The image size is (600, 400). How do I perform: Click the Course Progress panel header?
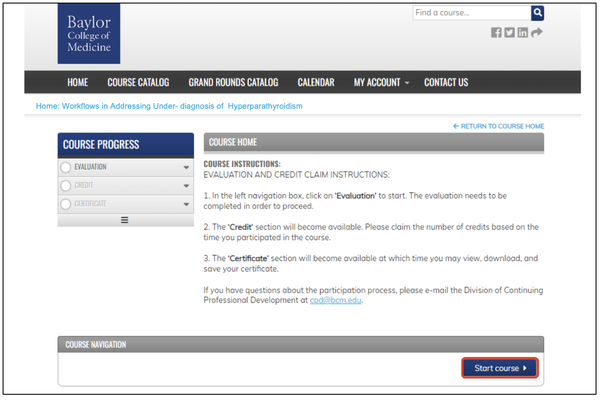click(x=126, y=145)
